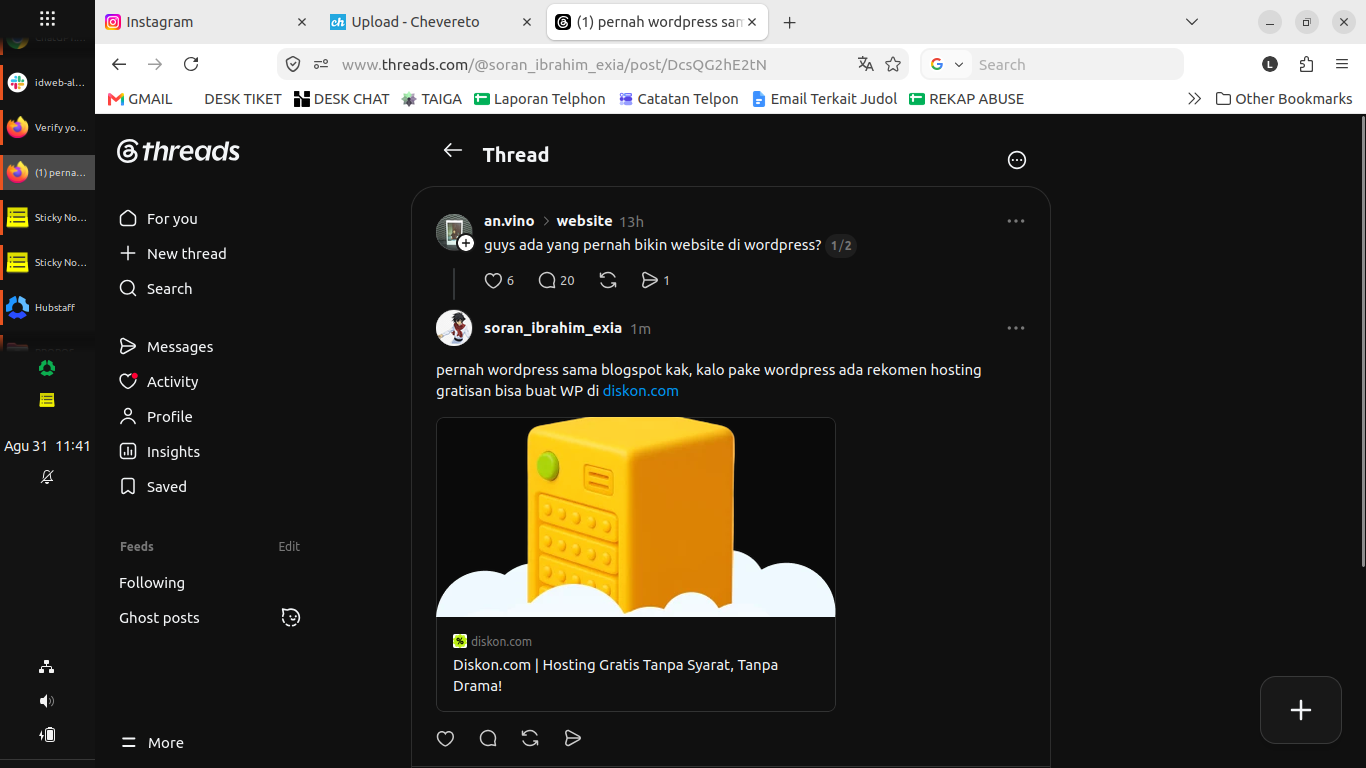Viewport: 1366px width, 768px height.
Task: Choose a search engine from the Google dropdown
Action: 947,64
